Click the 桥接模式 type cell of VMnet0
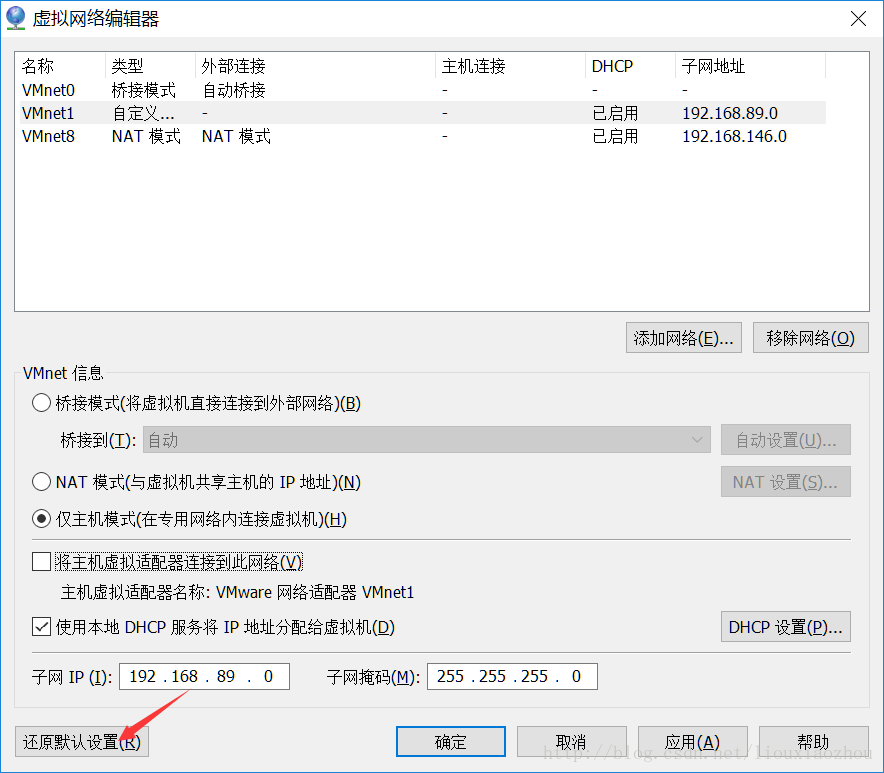 tap(144, 90)
